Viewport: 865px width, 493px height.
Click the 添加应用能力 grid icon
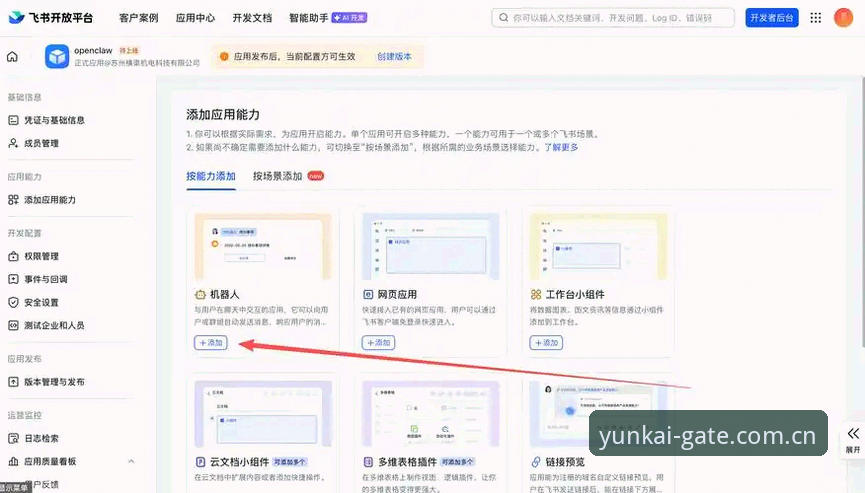[13, 200]
